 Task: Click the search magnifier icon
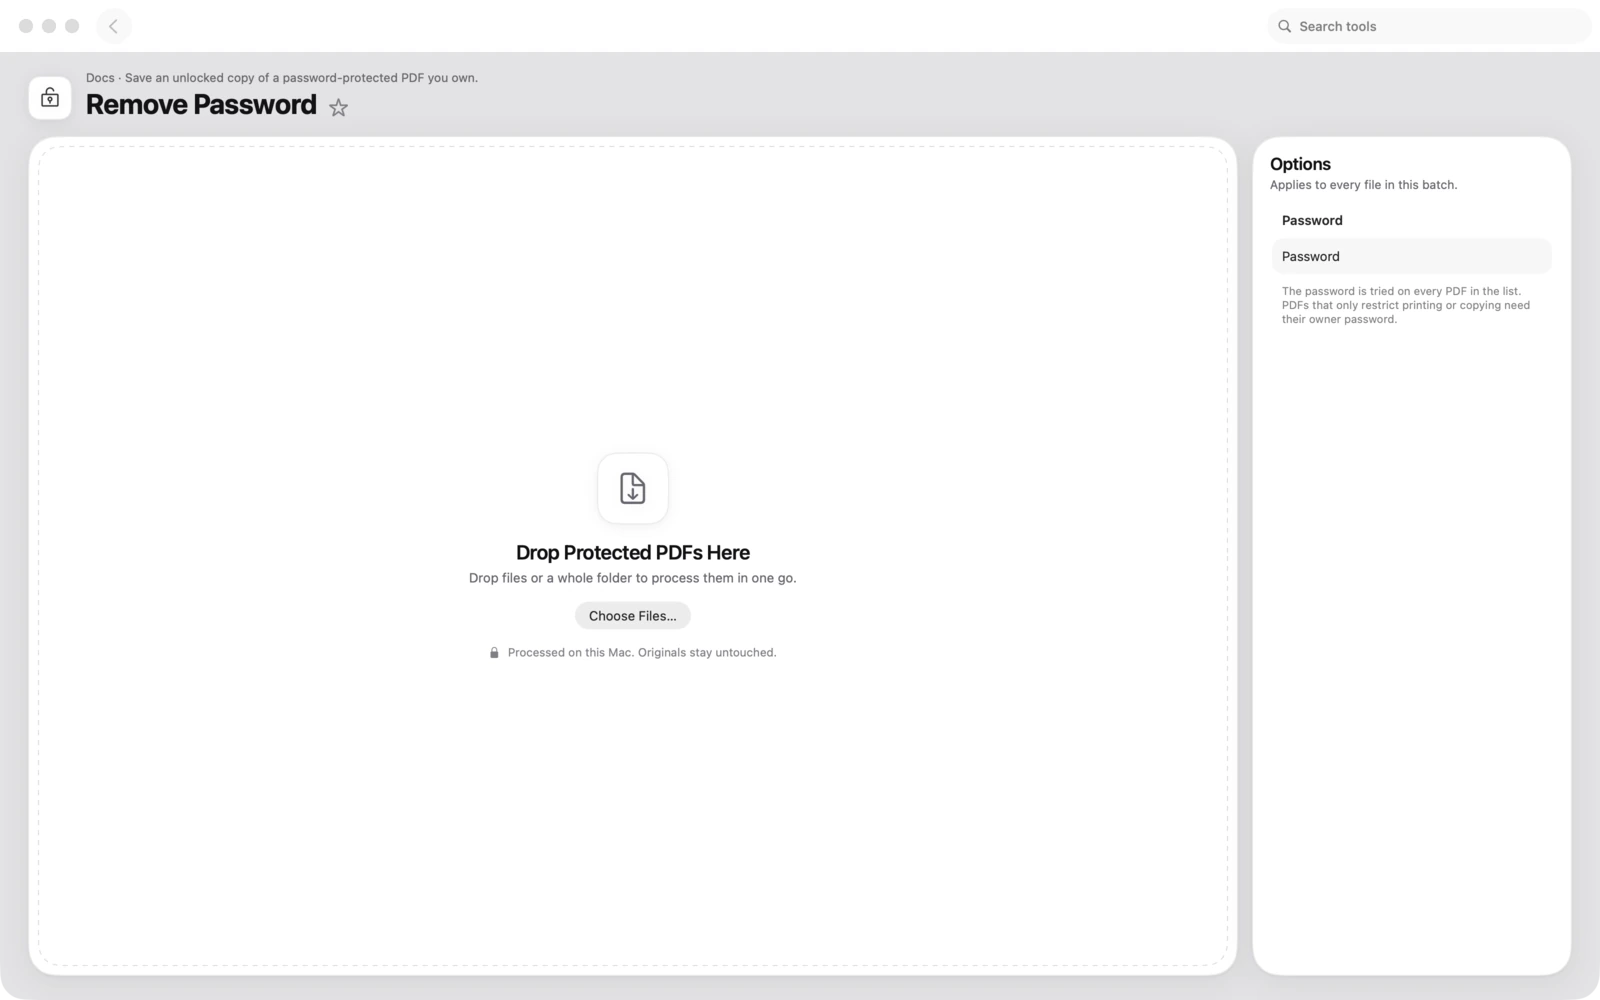click(x=1285, y=26)
